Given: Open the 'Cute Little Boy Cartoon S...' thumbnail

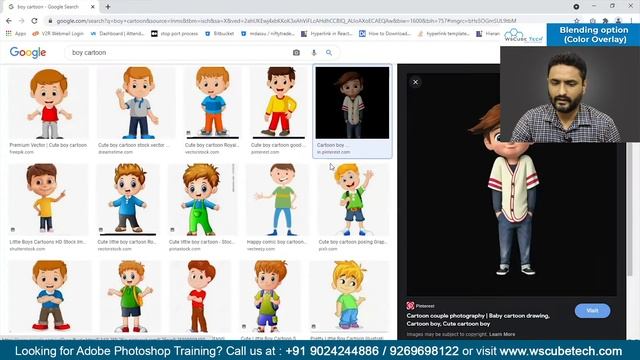Looking at the screenshot, I should [270, 296].
